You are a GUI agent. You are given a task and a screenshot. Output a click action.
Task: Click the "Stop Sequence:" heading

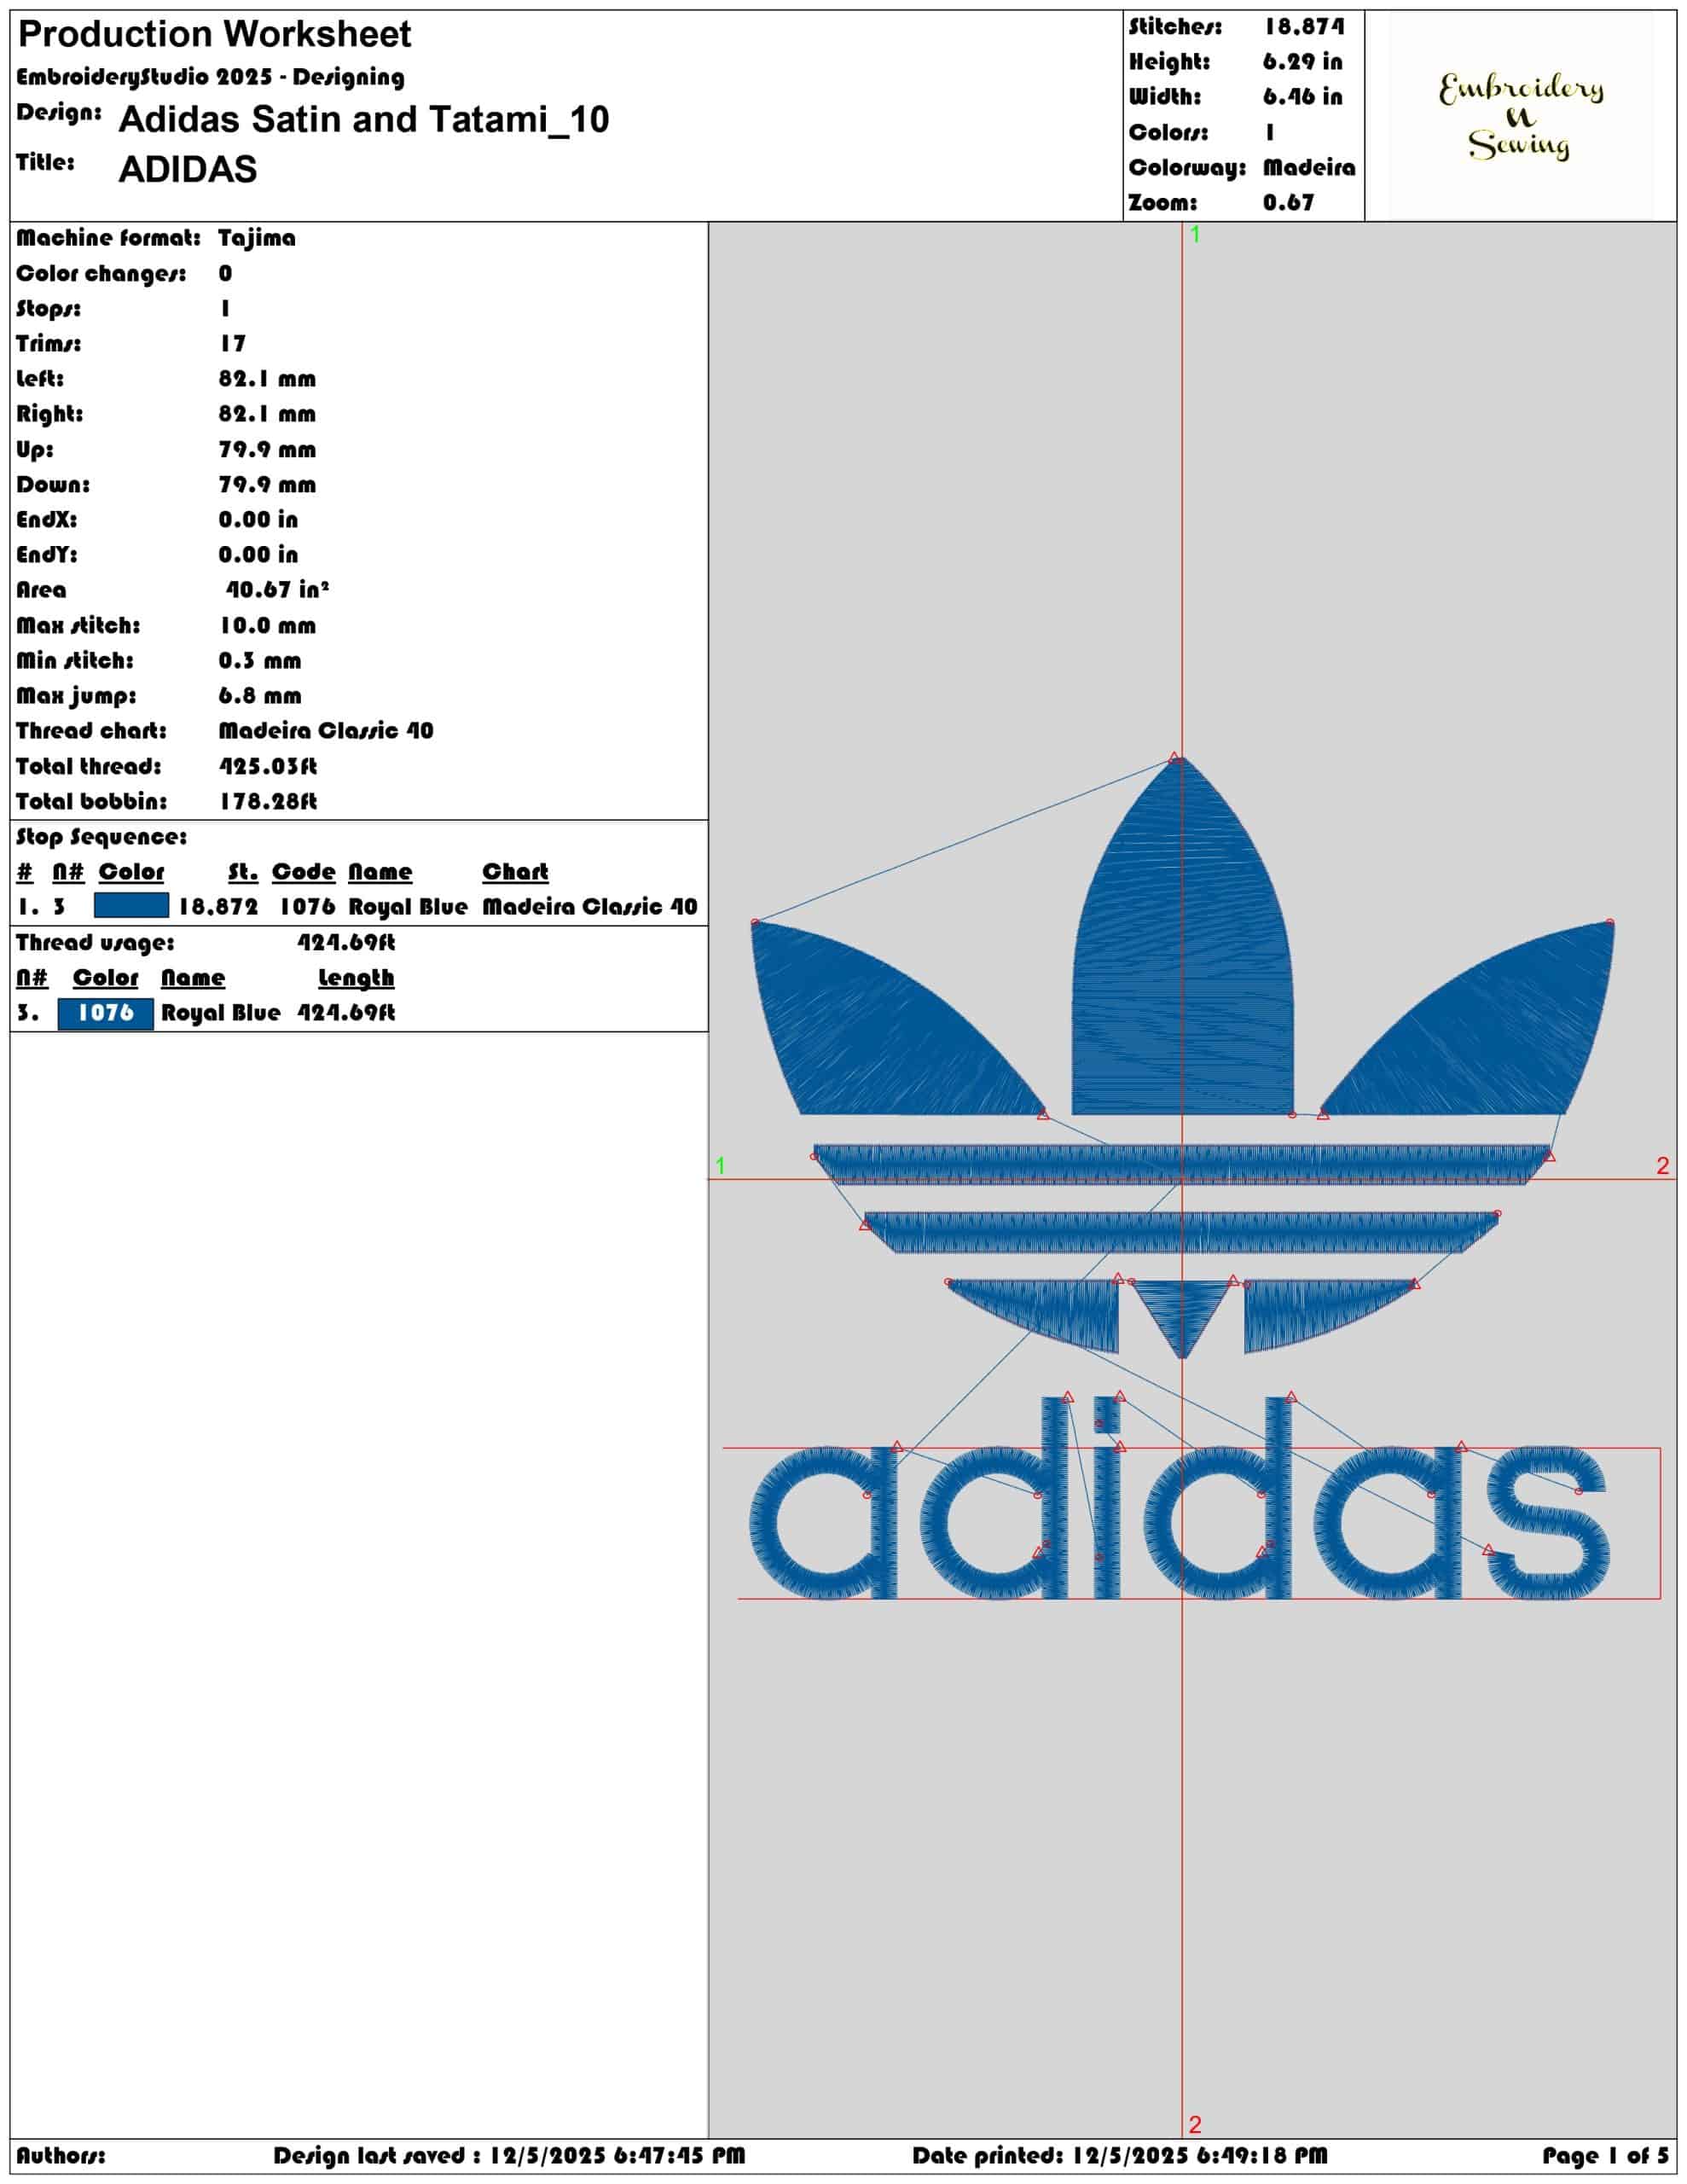pyautogui.click(x=101, y=837)
